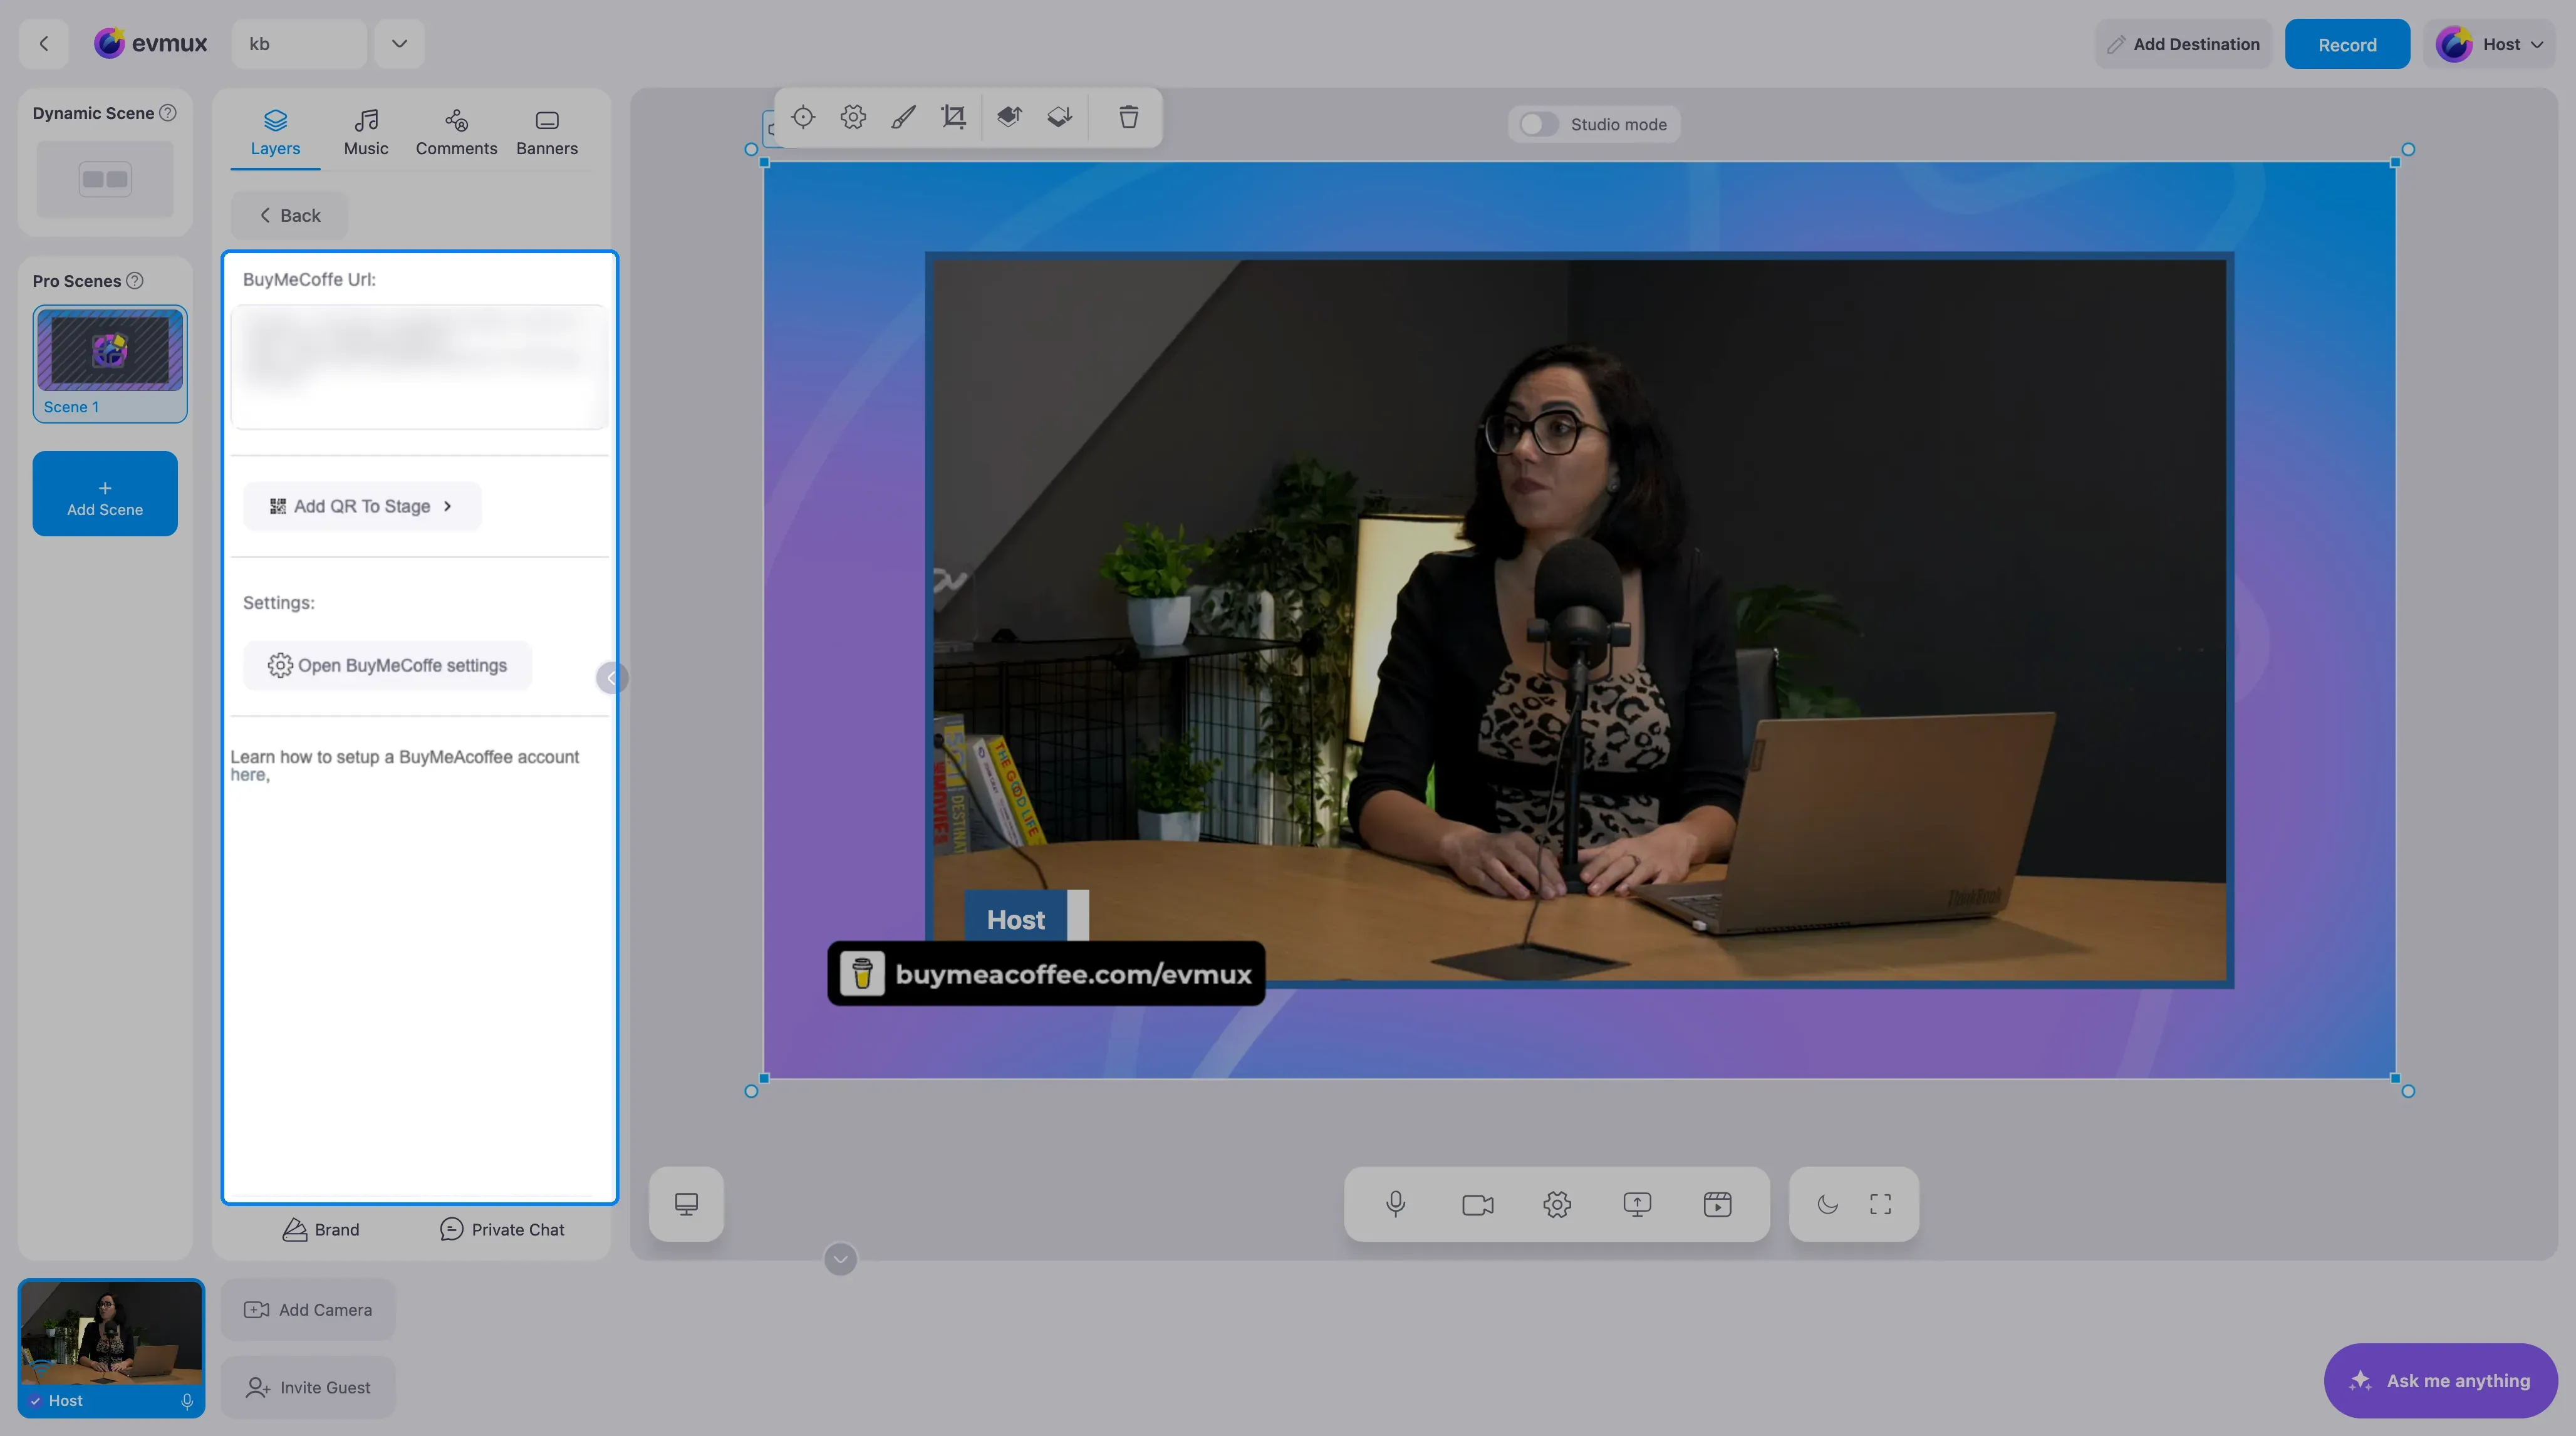Toggle Host microphone icon on camera thumbnail
Viewport: 2576px width, 1436px height.
[x=186, y=1401]
